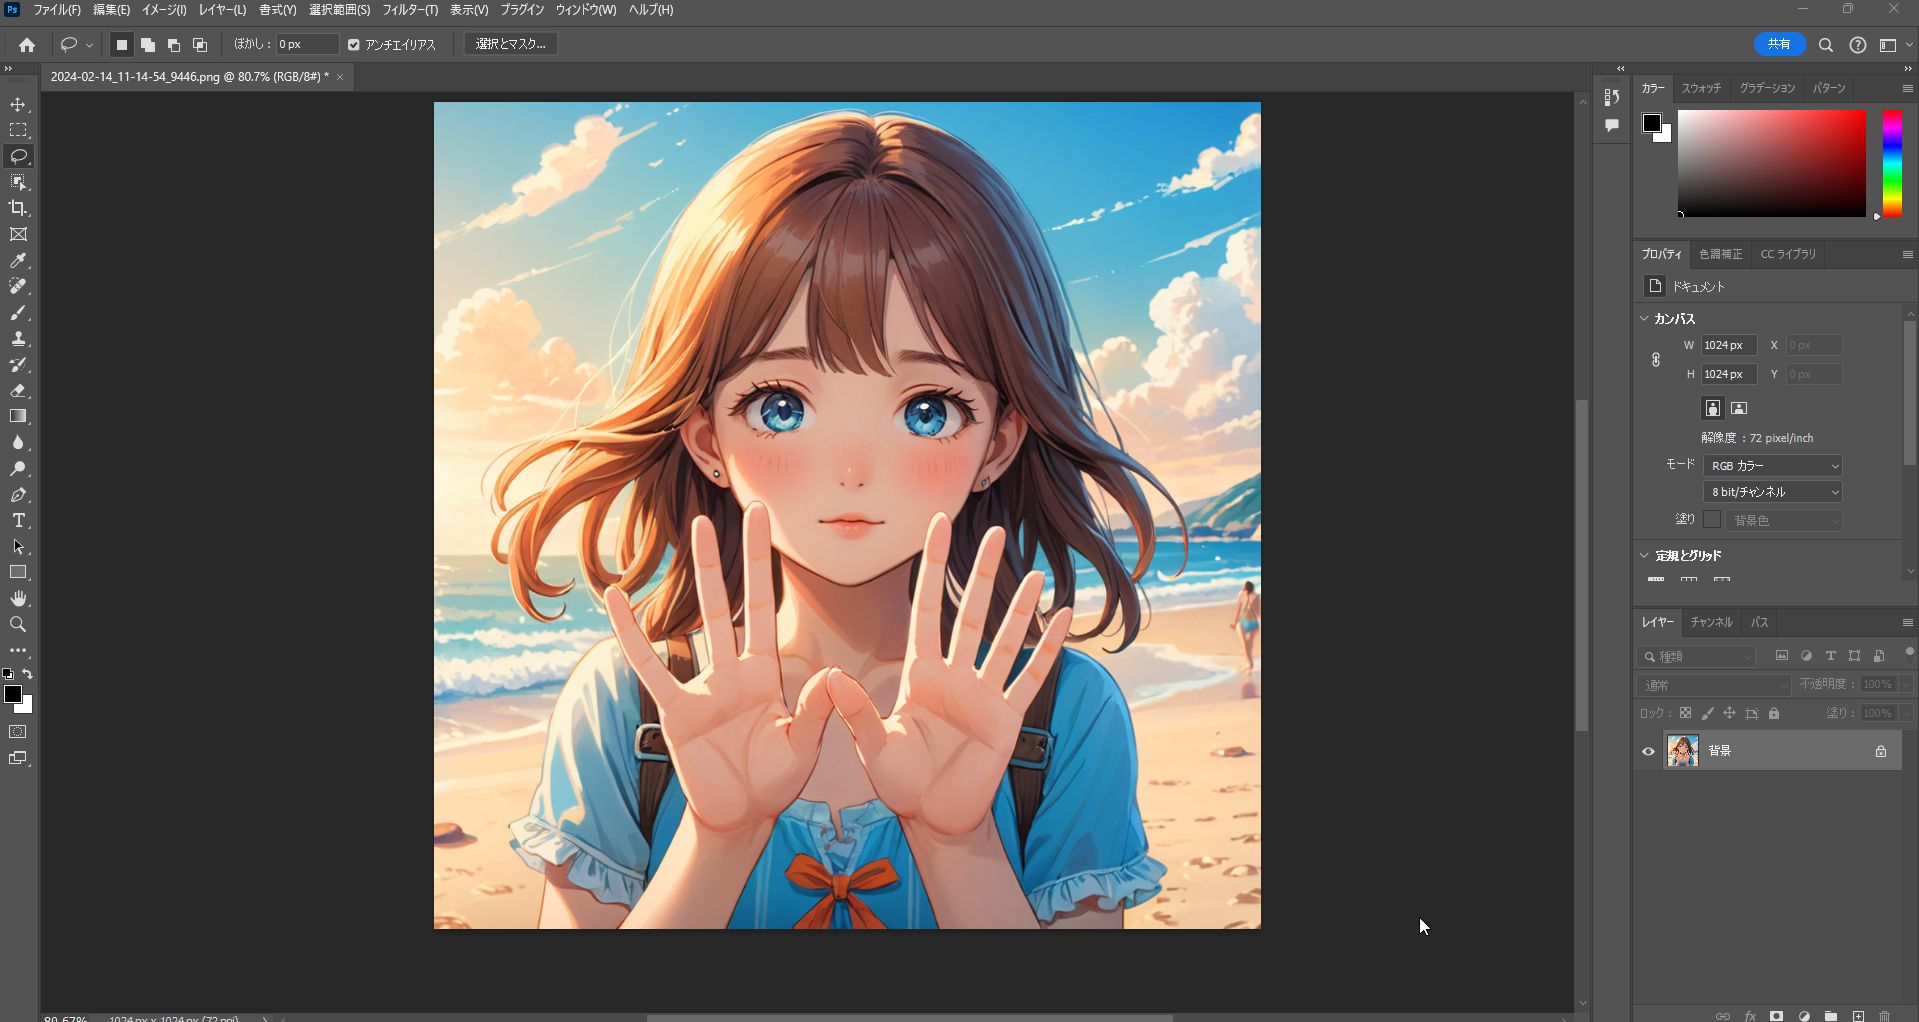Collapse the カンバス section
This screenshot has height=1022, width=1919.
[x=1645, y=319]
